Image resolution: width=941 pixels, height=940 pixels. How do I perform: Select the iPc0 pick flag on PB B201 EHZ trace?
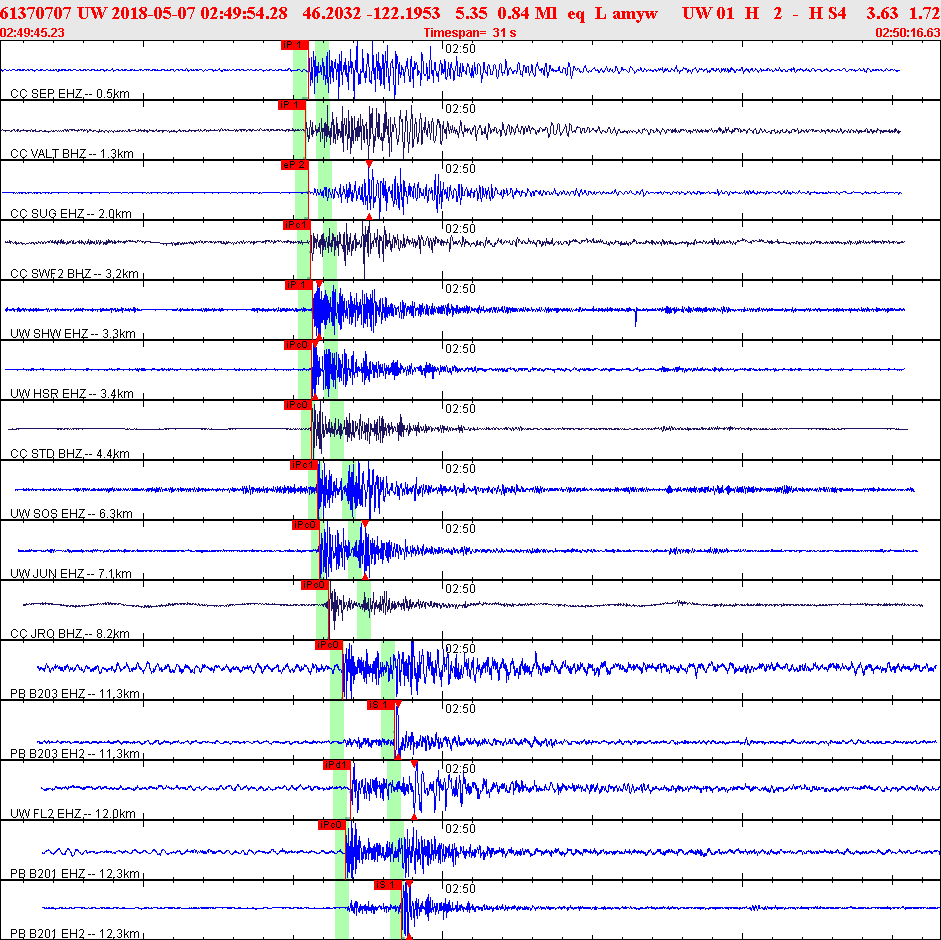331,825
